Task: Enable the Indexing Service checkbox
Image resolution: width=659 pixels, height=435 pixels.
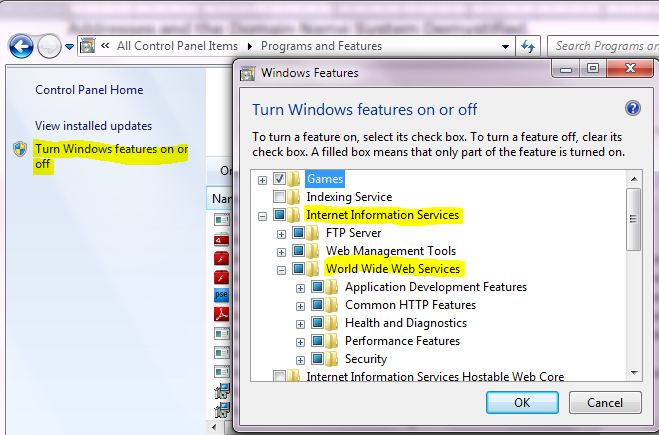Action: click(279, 196)
